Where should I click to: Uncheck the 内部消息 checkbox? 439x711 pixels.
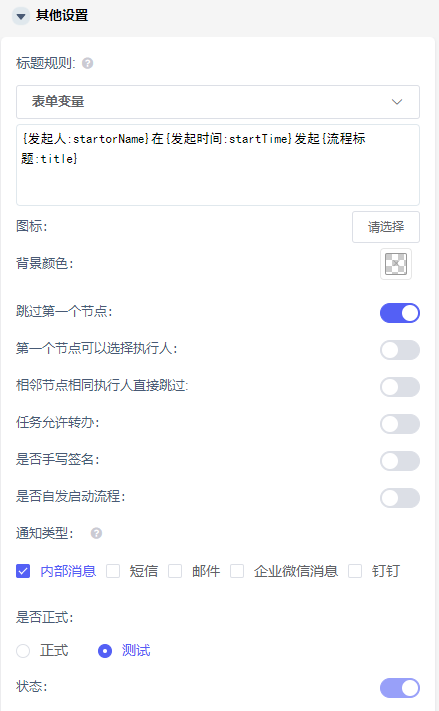(23, 571)
